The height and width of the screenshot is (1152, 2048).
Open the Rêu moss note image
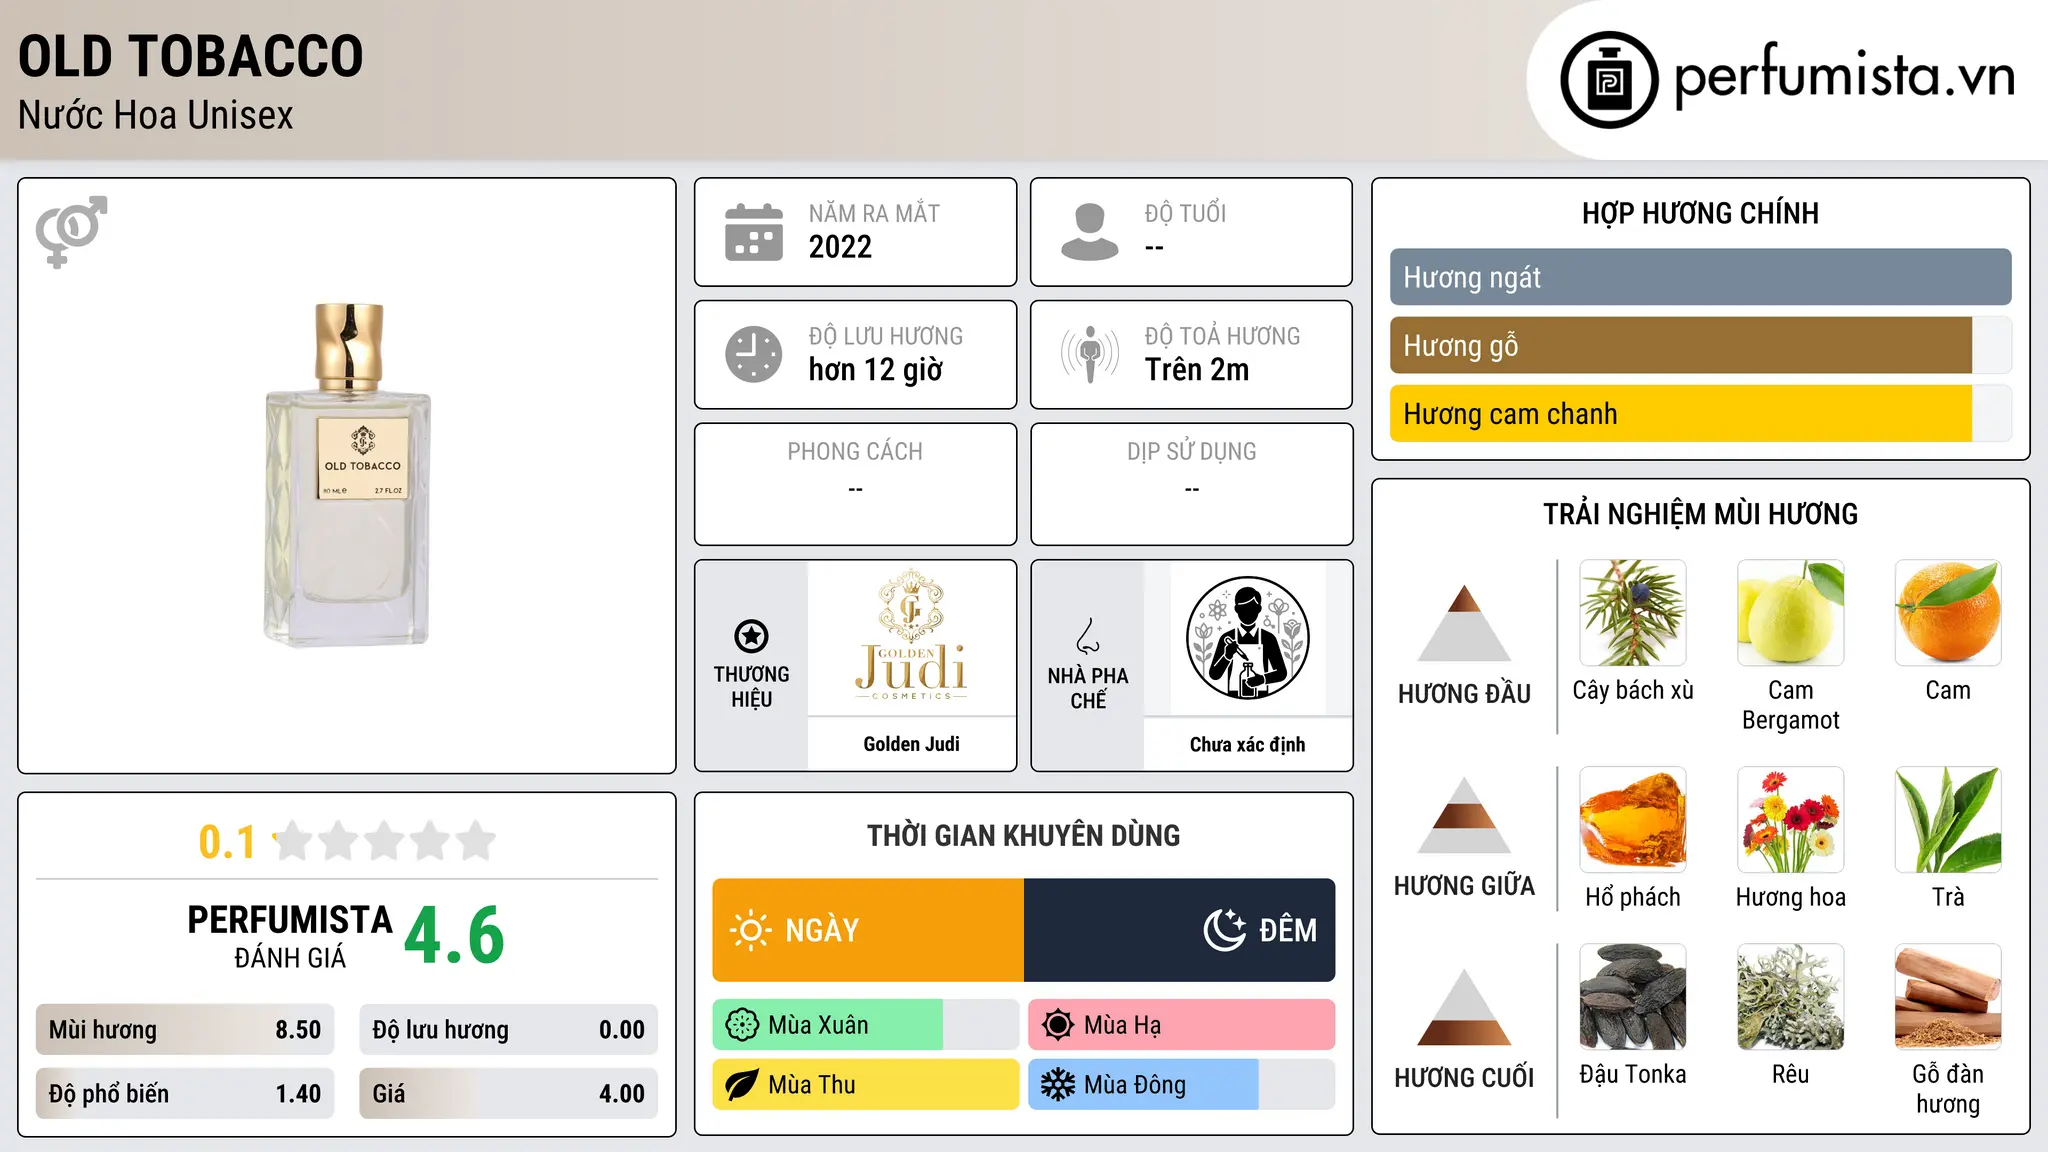1790,997
